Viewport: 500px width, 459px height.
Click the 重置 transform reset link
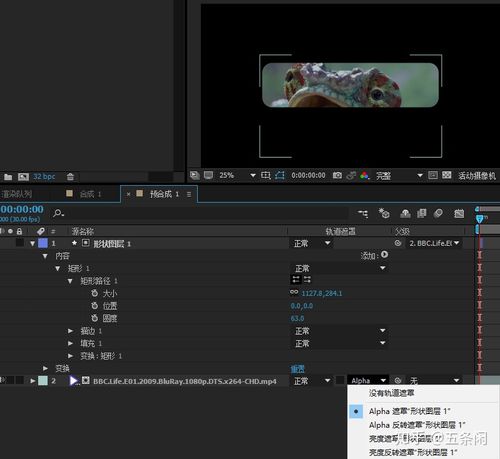[297, 369]
